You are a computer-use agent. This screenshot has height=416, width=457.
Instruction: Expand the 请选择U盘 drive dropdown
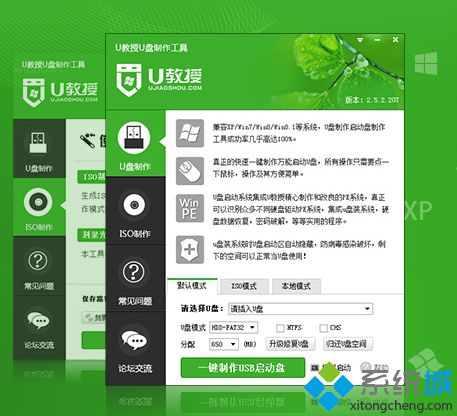coord(367,309)
